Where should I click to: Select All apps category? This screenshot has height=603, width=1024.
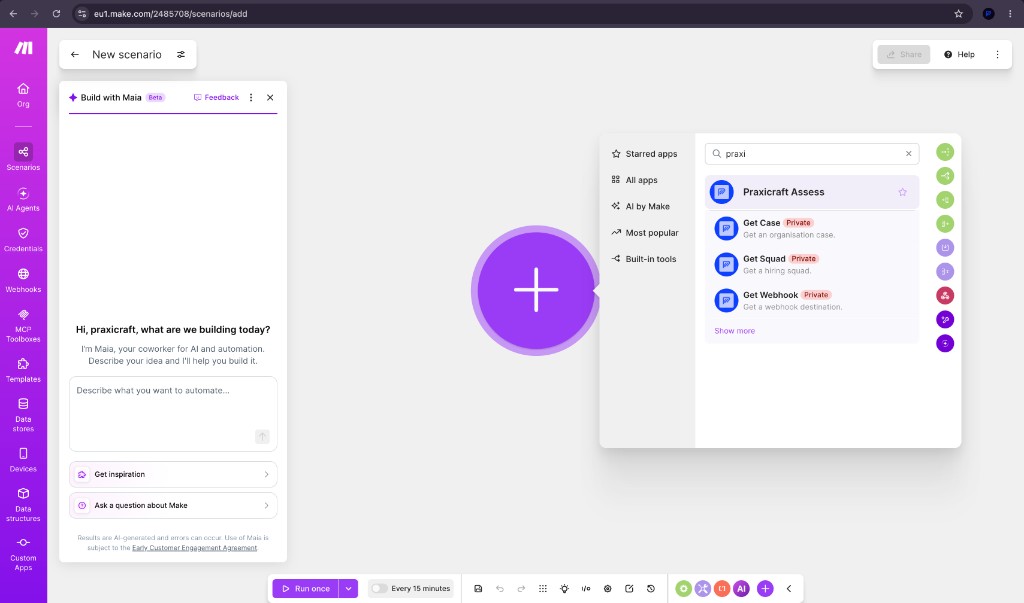click(634, 180)
